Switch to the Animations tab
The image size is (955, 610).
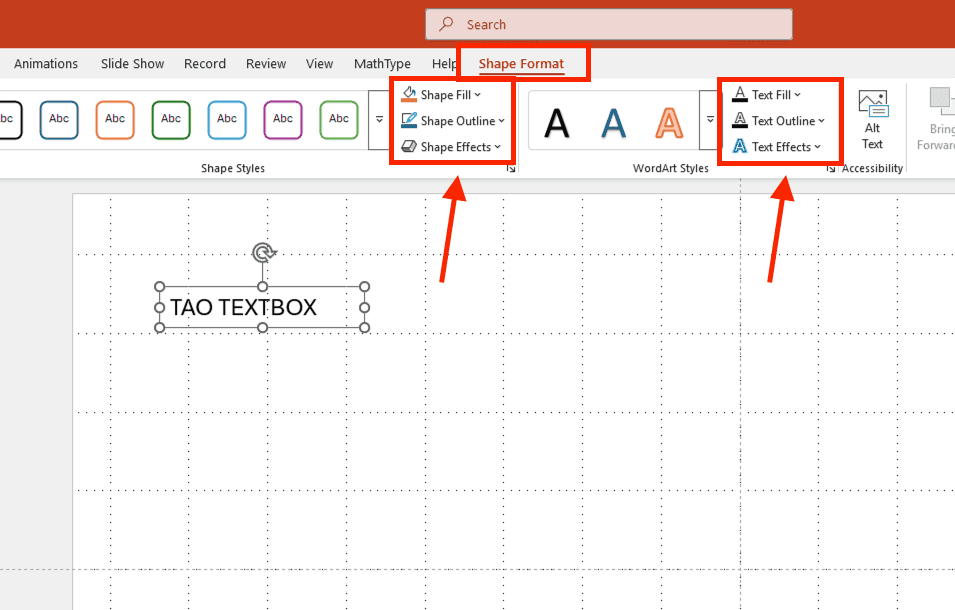pyautogui.click(x=46, y=63)
